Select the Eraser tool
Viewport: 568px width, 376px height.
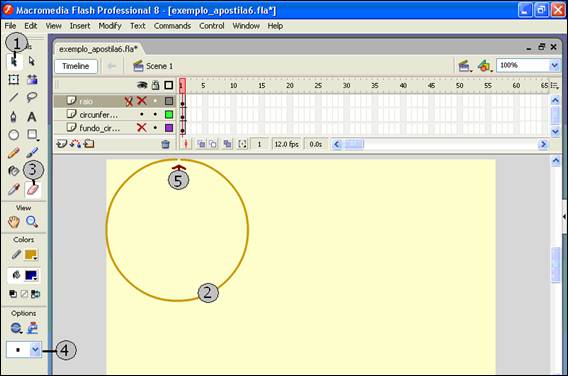tap(33, 189)
